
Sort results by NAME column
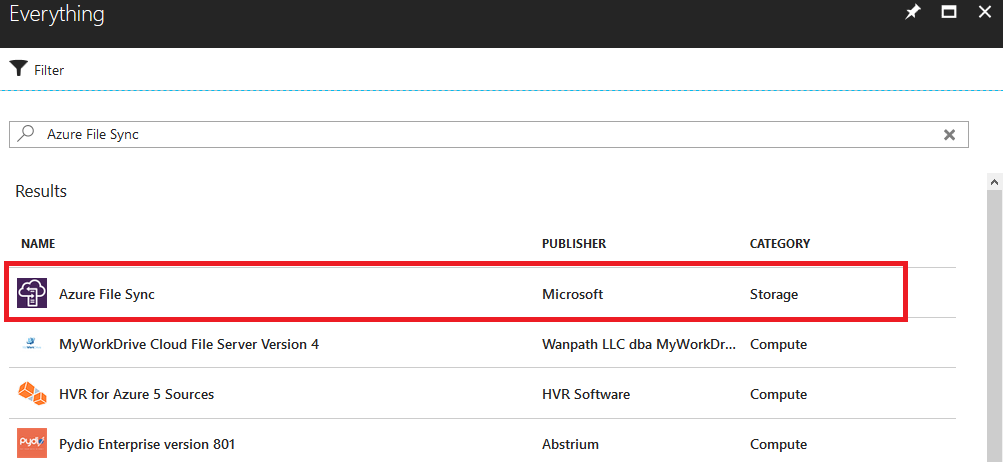coord(38,244)
